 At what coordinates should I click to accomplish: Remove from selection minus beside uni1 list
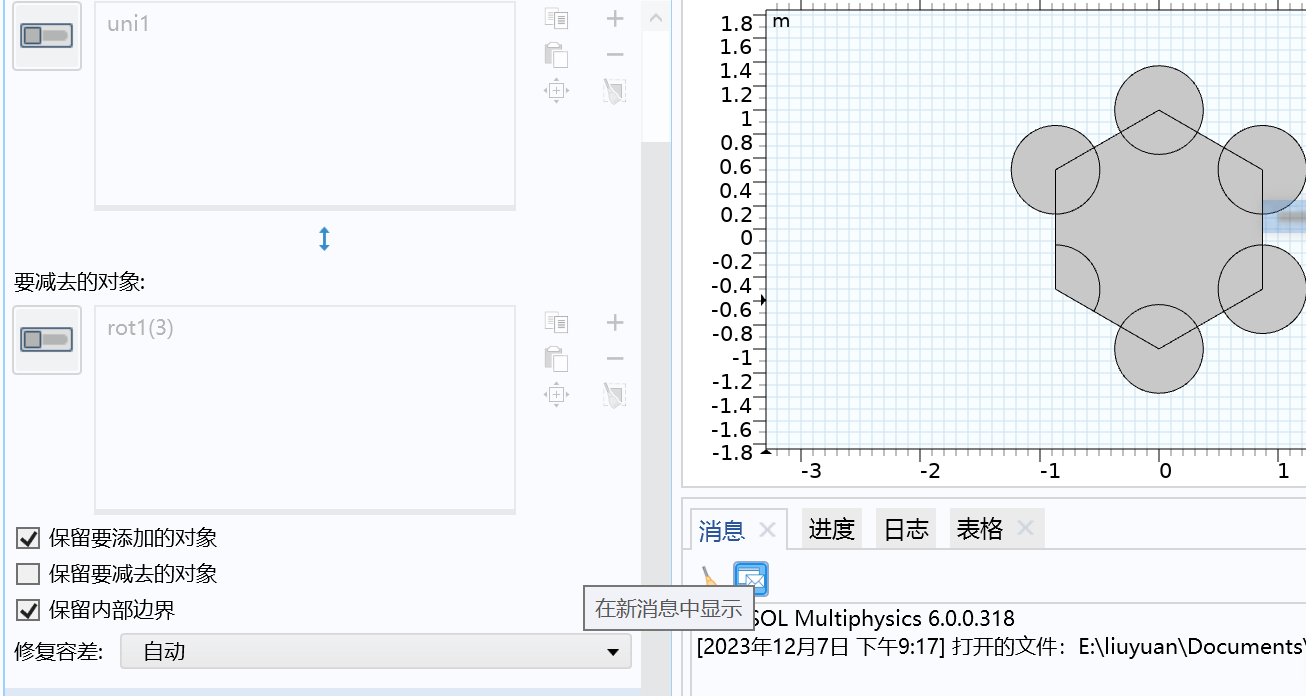pyautogui.click(x=615, y=55)
